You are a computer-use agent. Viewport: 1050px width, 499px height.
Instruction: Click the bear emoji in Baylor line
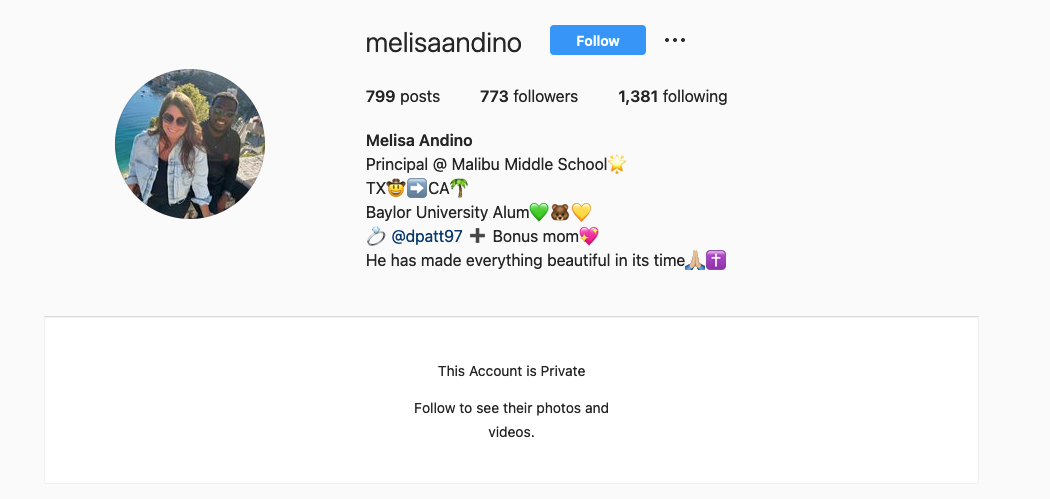click(559, 212)
